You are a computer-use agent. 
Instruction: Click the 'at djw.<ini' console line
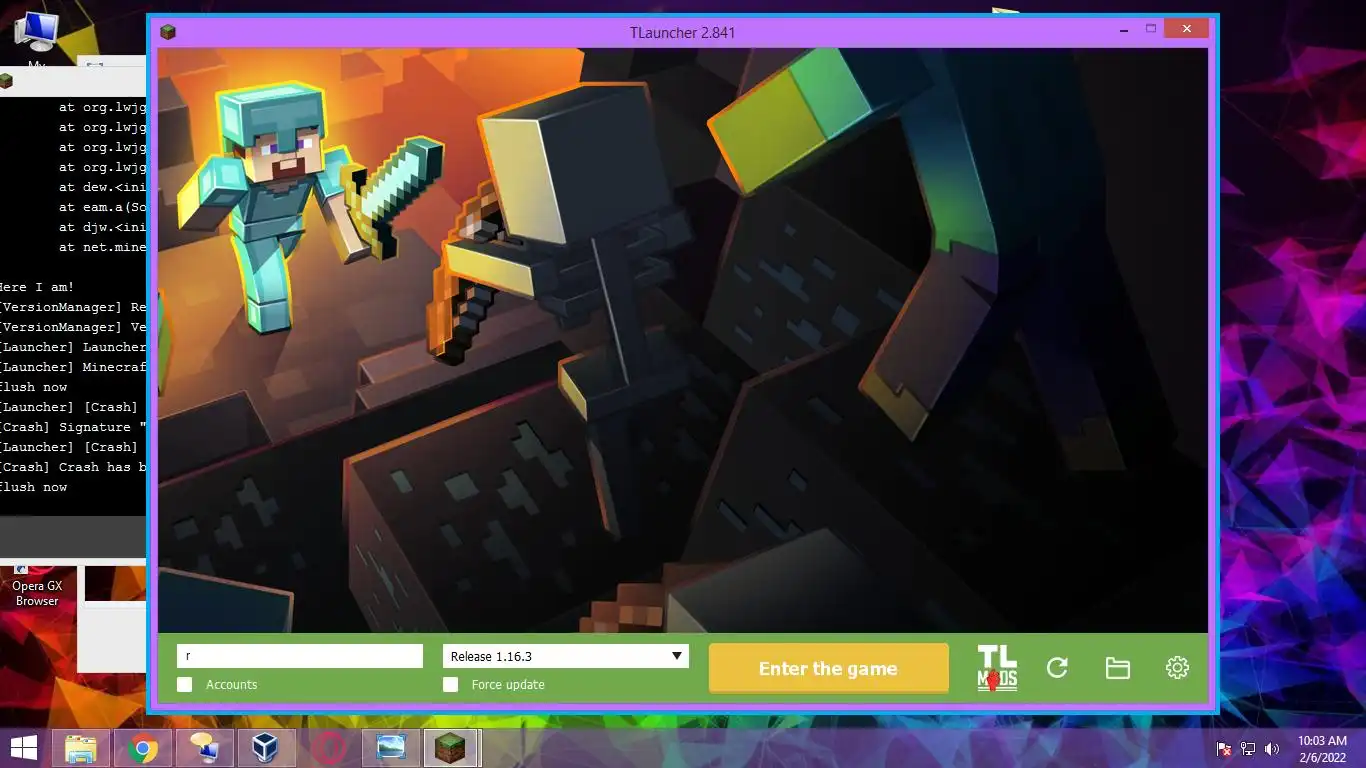(102, 227)
